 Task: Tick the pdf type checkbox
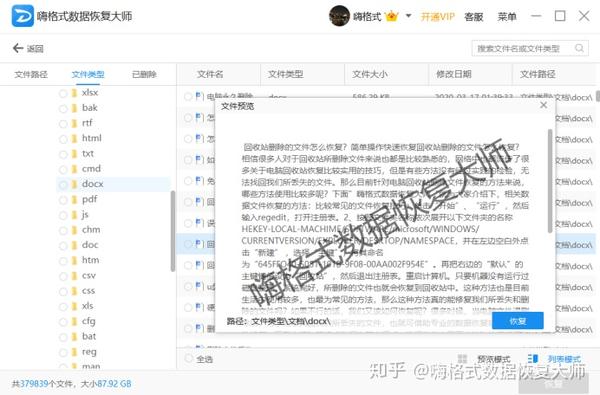(63, 200)
